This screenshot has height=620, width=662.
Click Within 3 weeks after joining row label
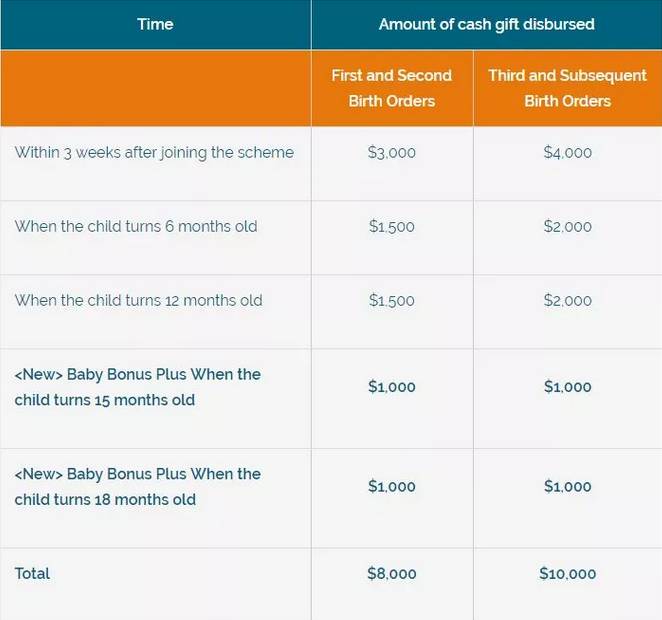click(154, 153)
